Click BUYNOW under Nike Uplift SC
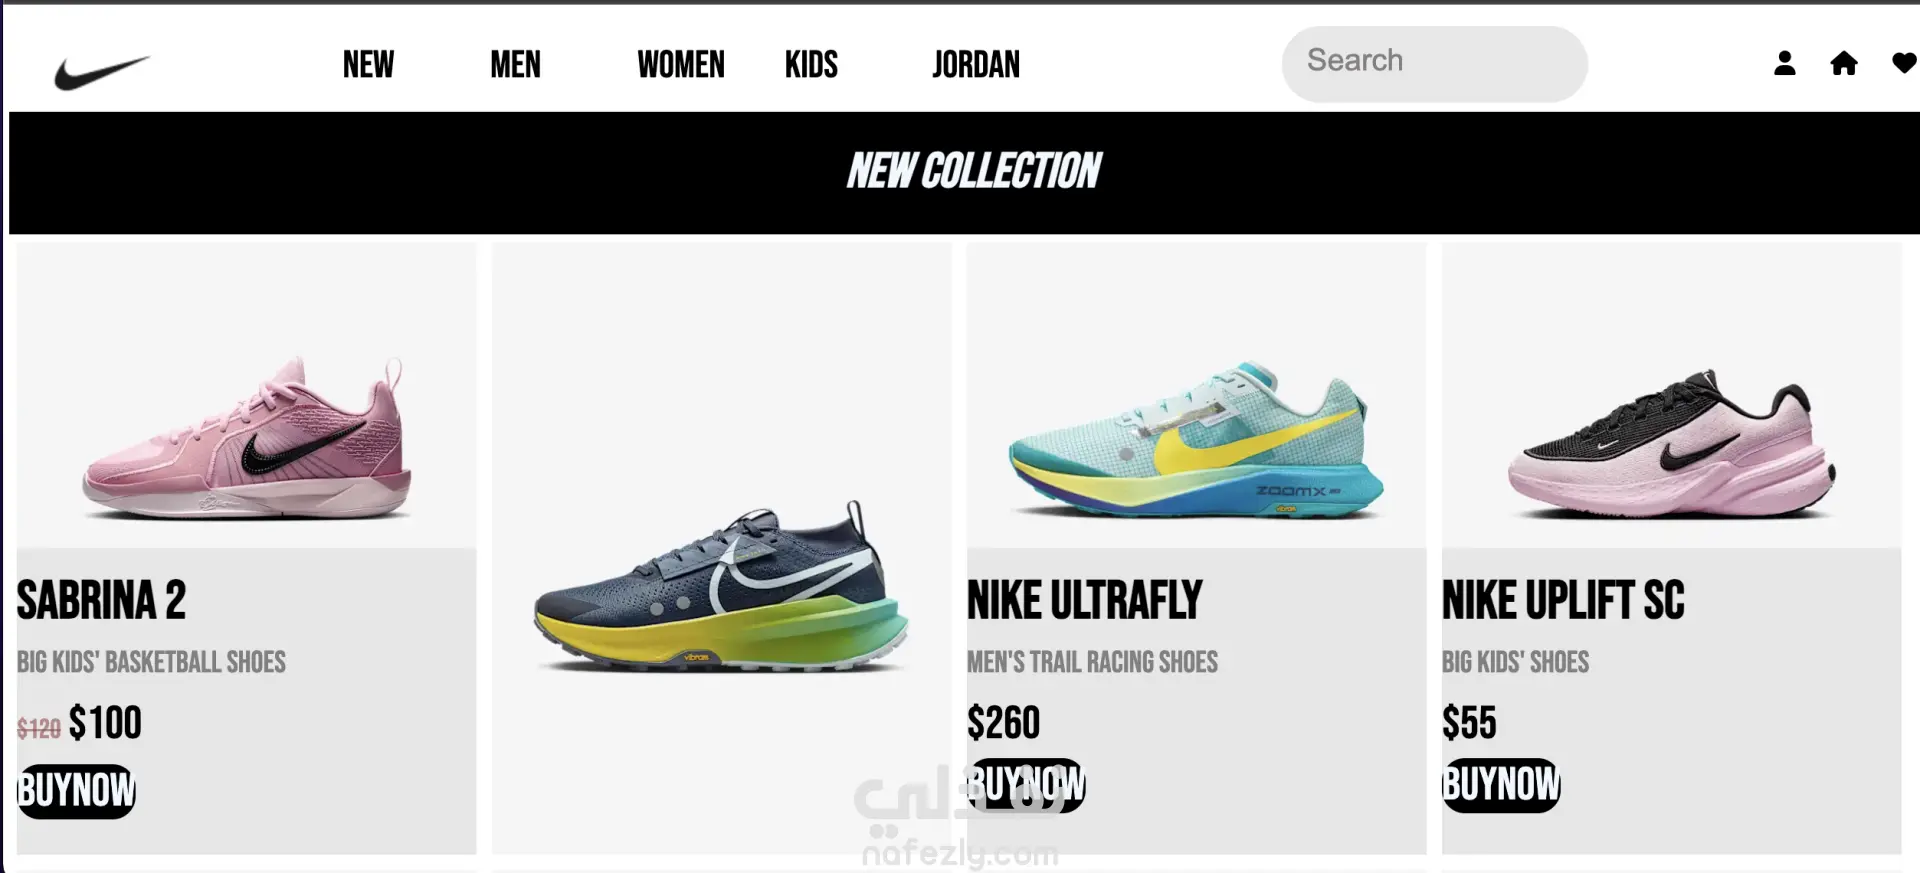Viewport: 1920px width, 873px height. pos(1501,785)
